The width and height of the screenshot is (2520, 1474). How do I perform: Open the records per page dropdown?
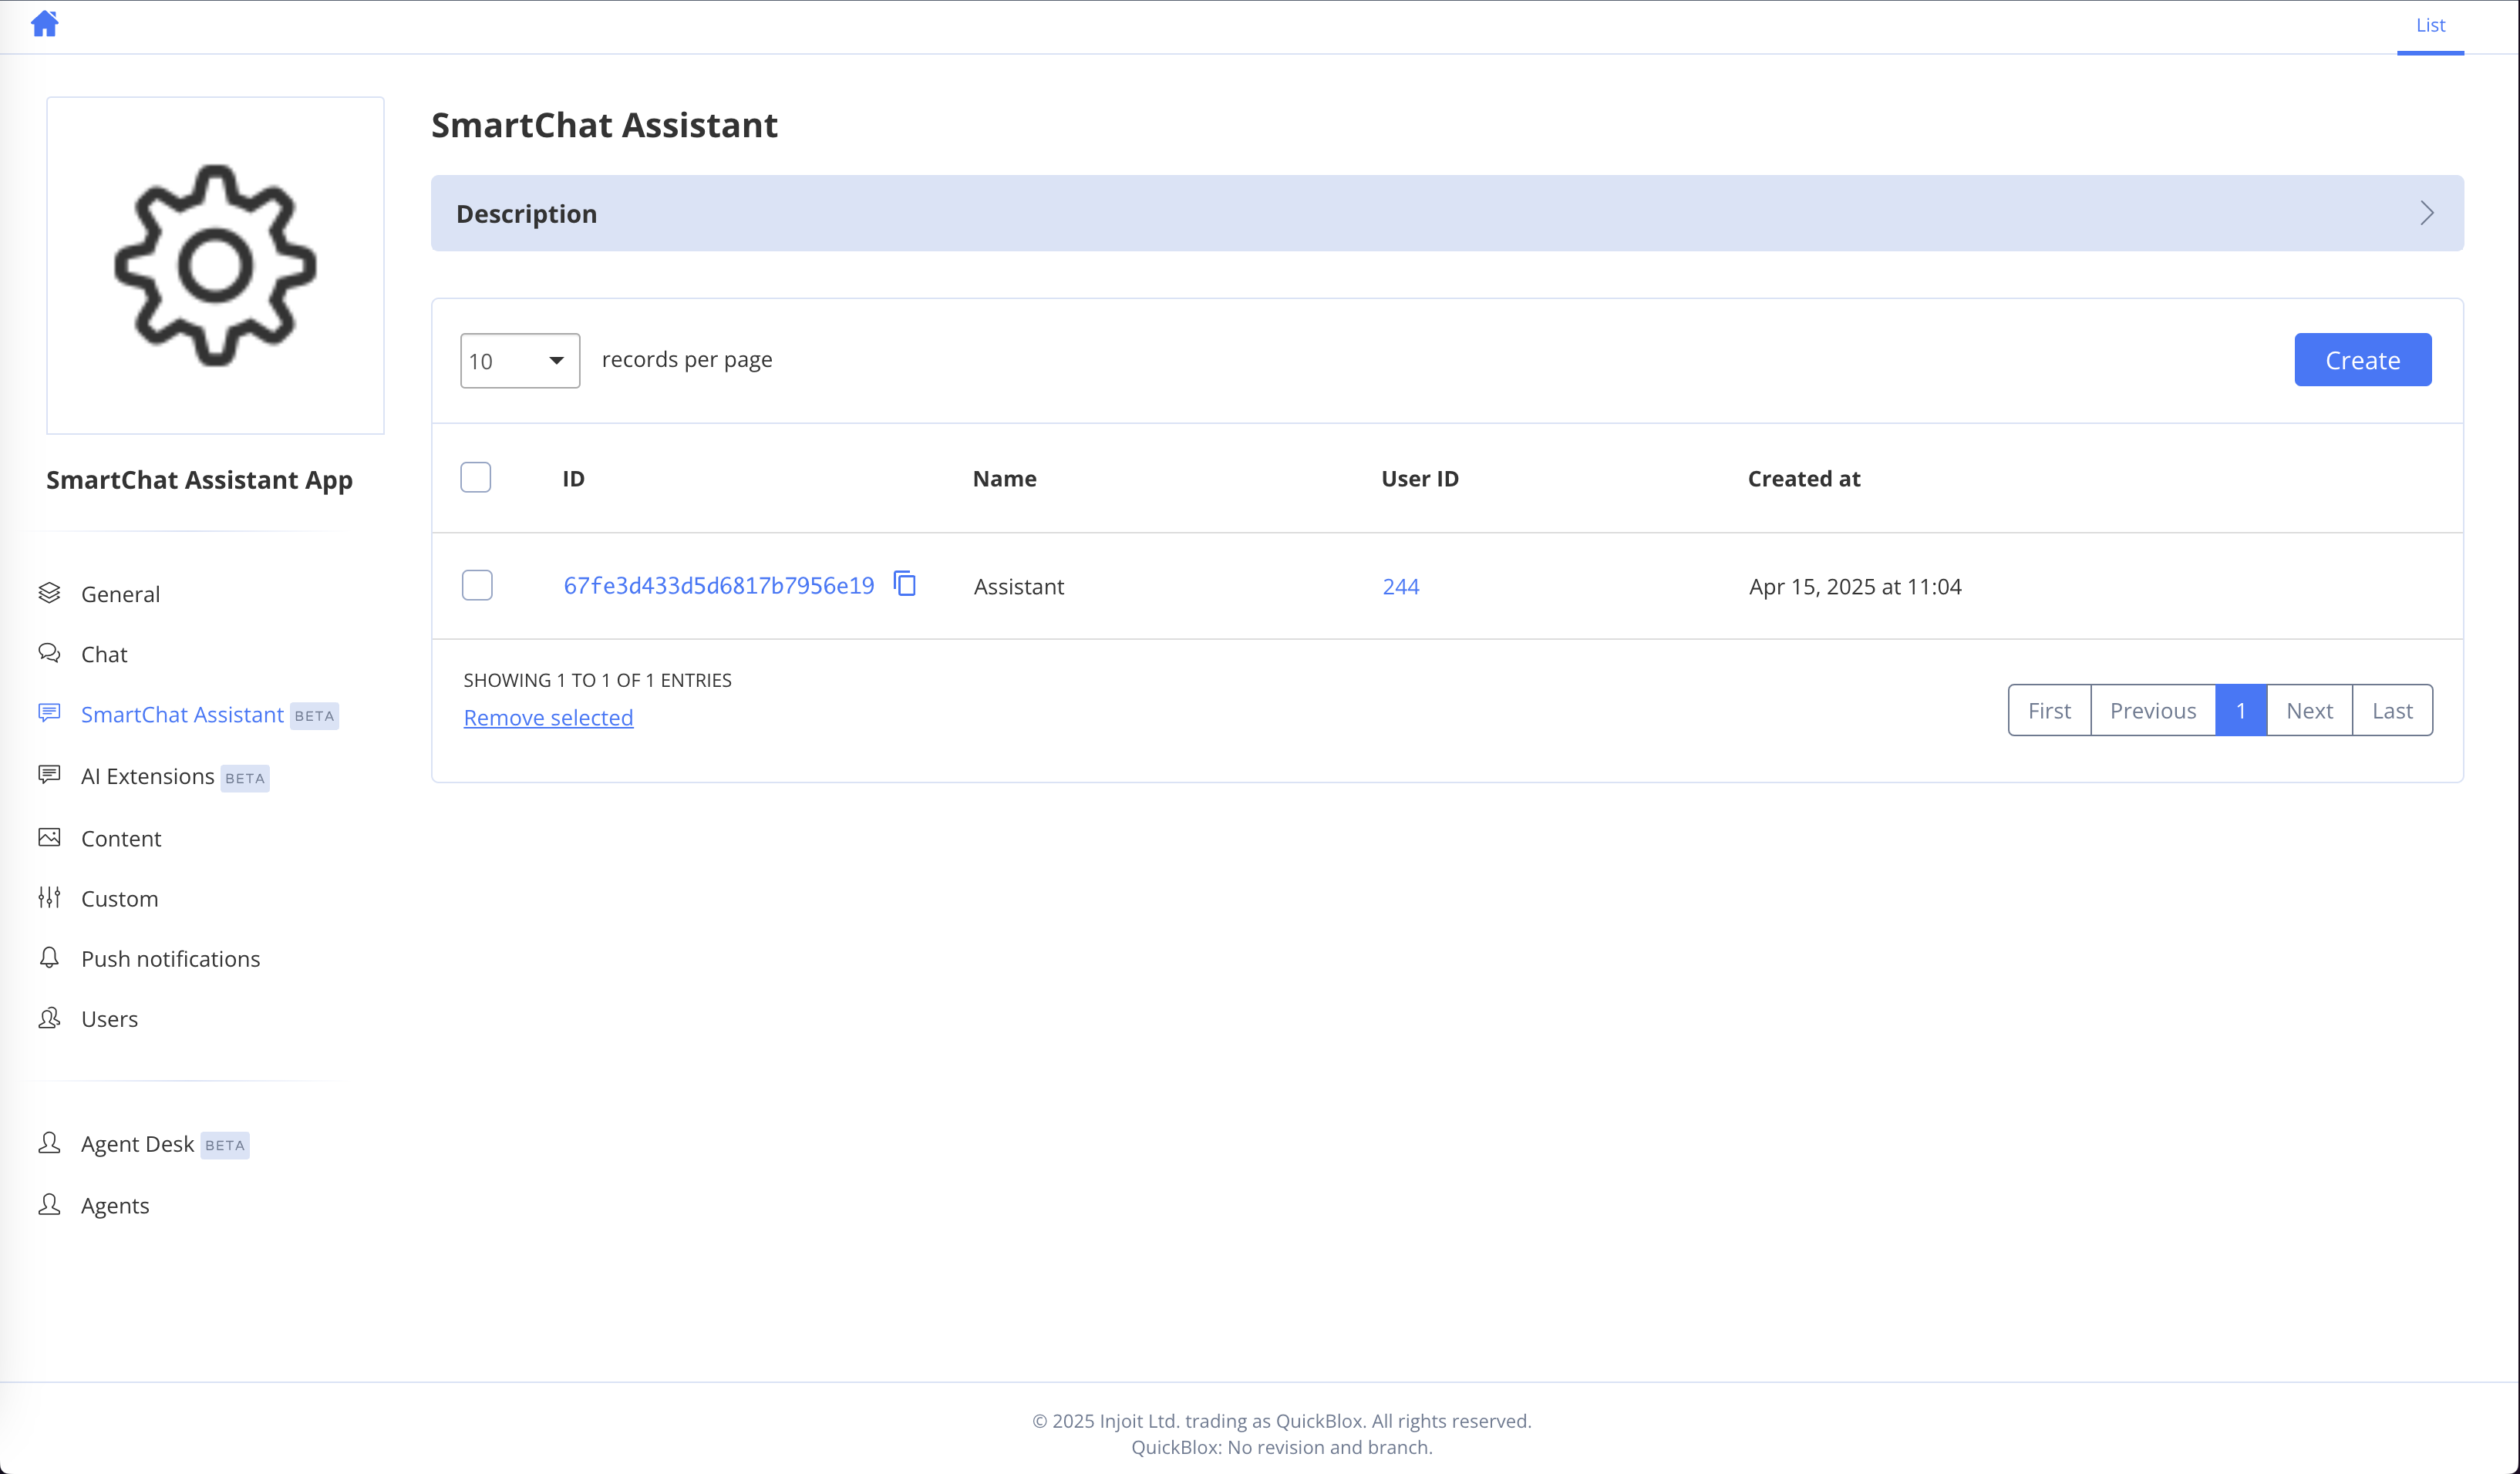point(519,360)
